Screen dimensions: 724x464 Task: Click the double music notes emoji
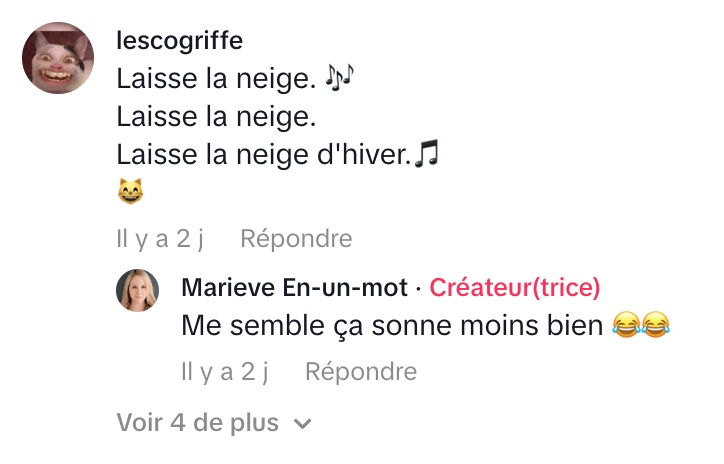[341, 78]
